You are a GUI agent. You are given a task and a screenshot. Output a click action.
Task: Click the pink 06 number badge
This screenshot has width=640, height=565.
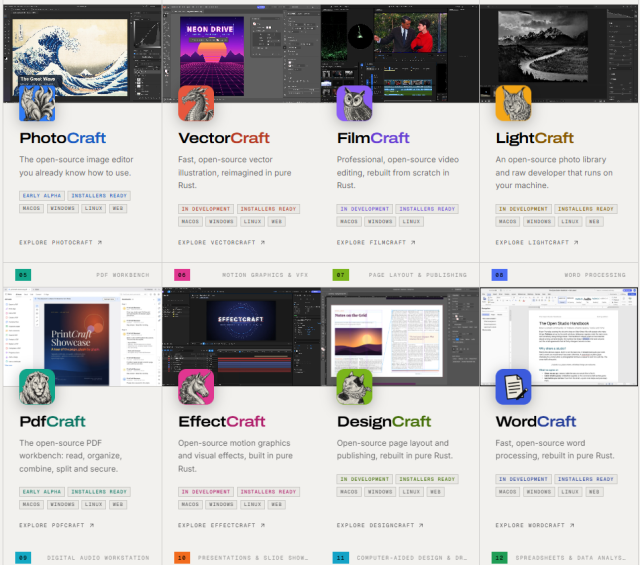point(182,275)
